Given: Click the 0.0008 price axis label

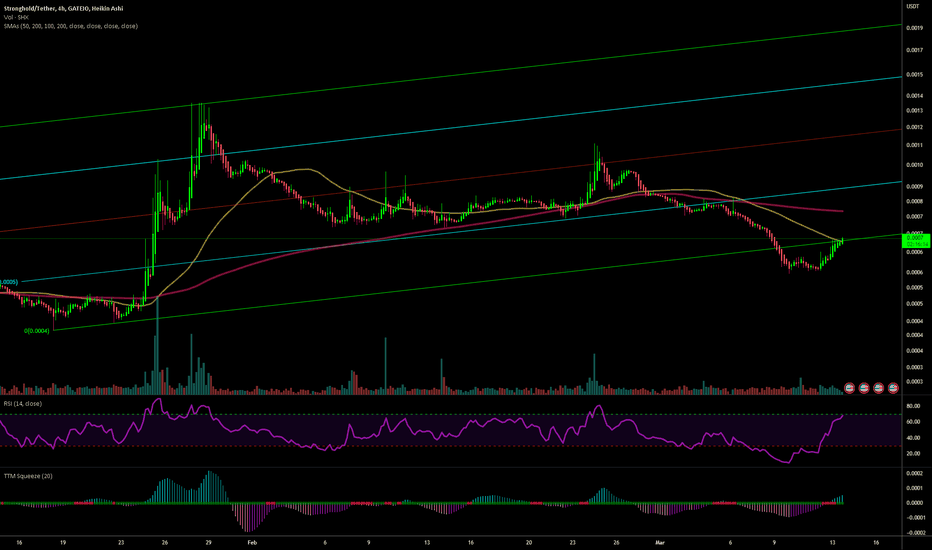Looking at the screenshot, I should pyautogui.click(x=914, y=201).
